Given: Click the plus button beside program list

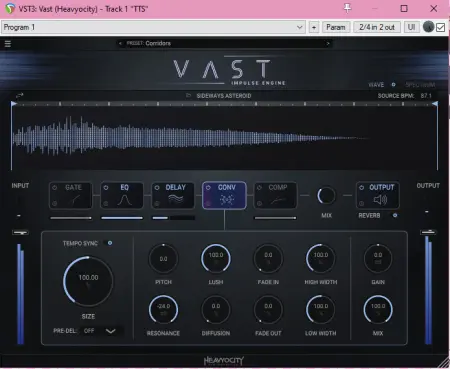Looking at the screenshot, I should click(x=314, y=27).
